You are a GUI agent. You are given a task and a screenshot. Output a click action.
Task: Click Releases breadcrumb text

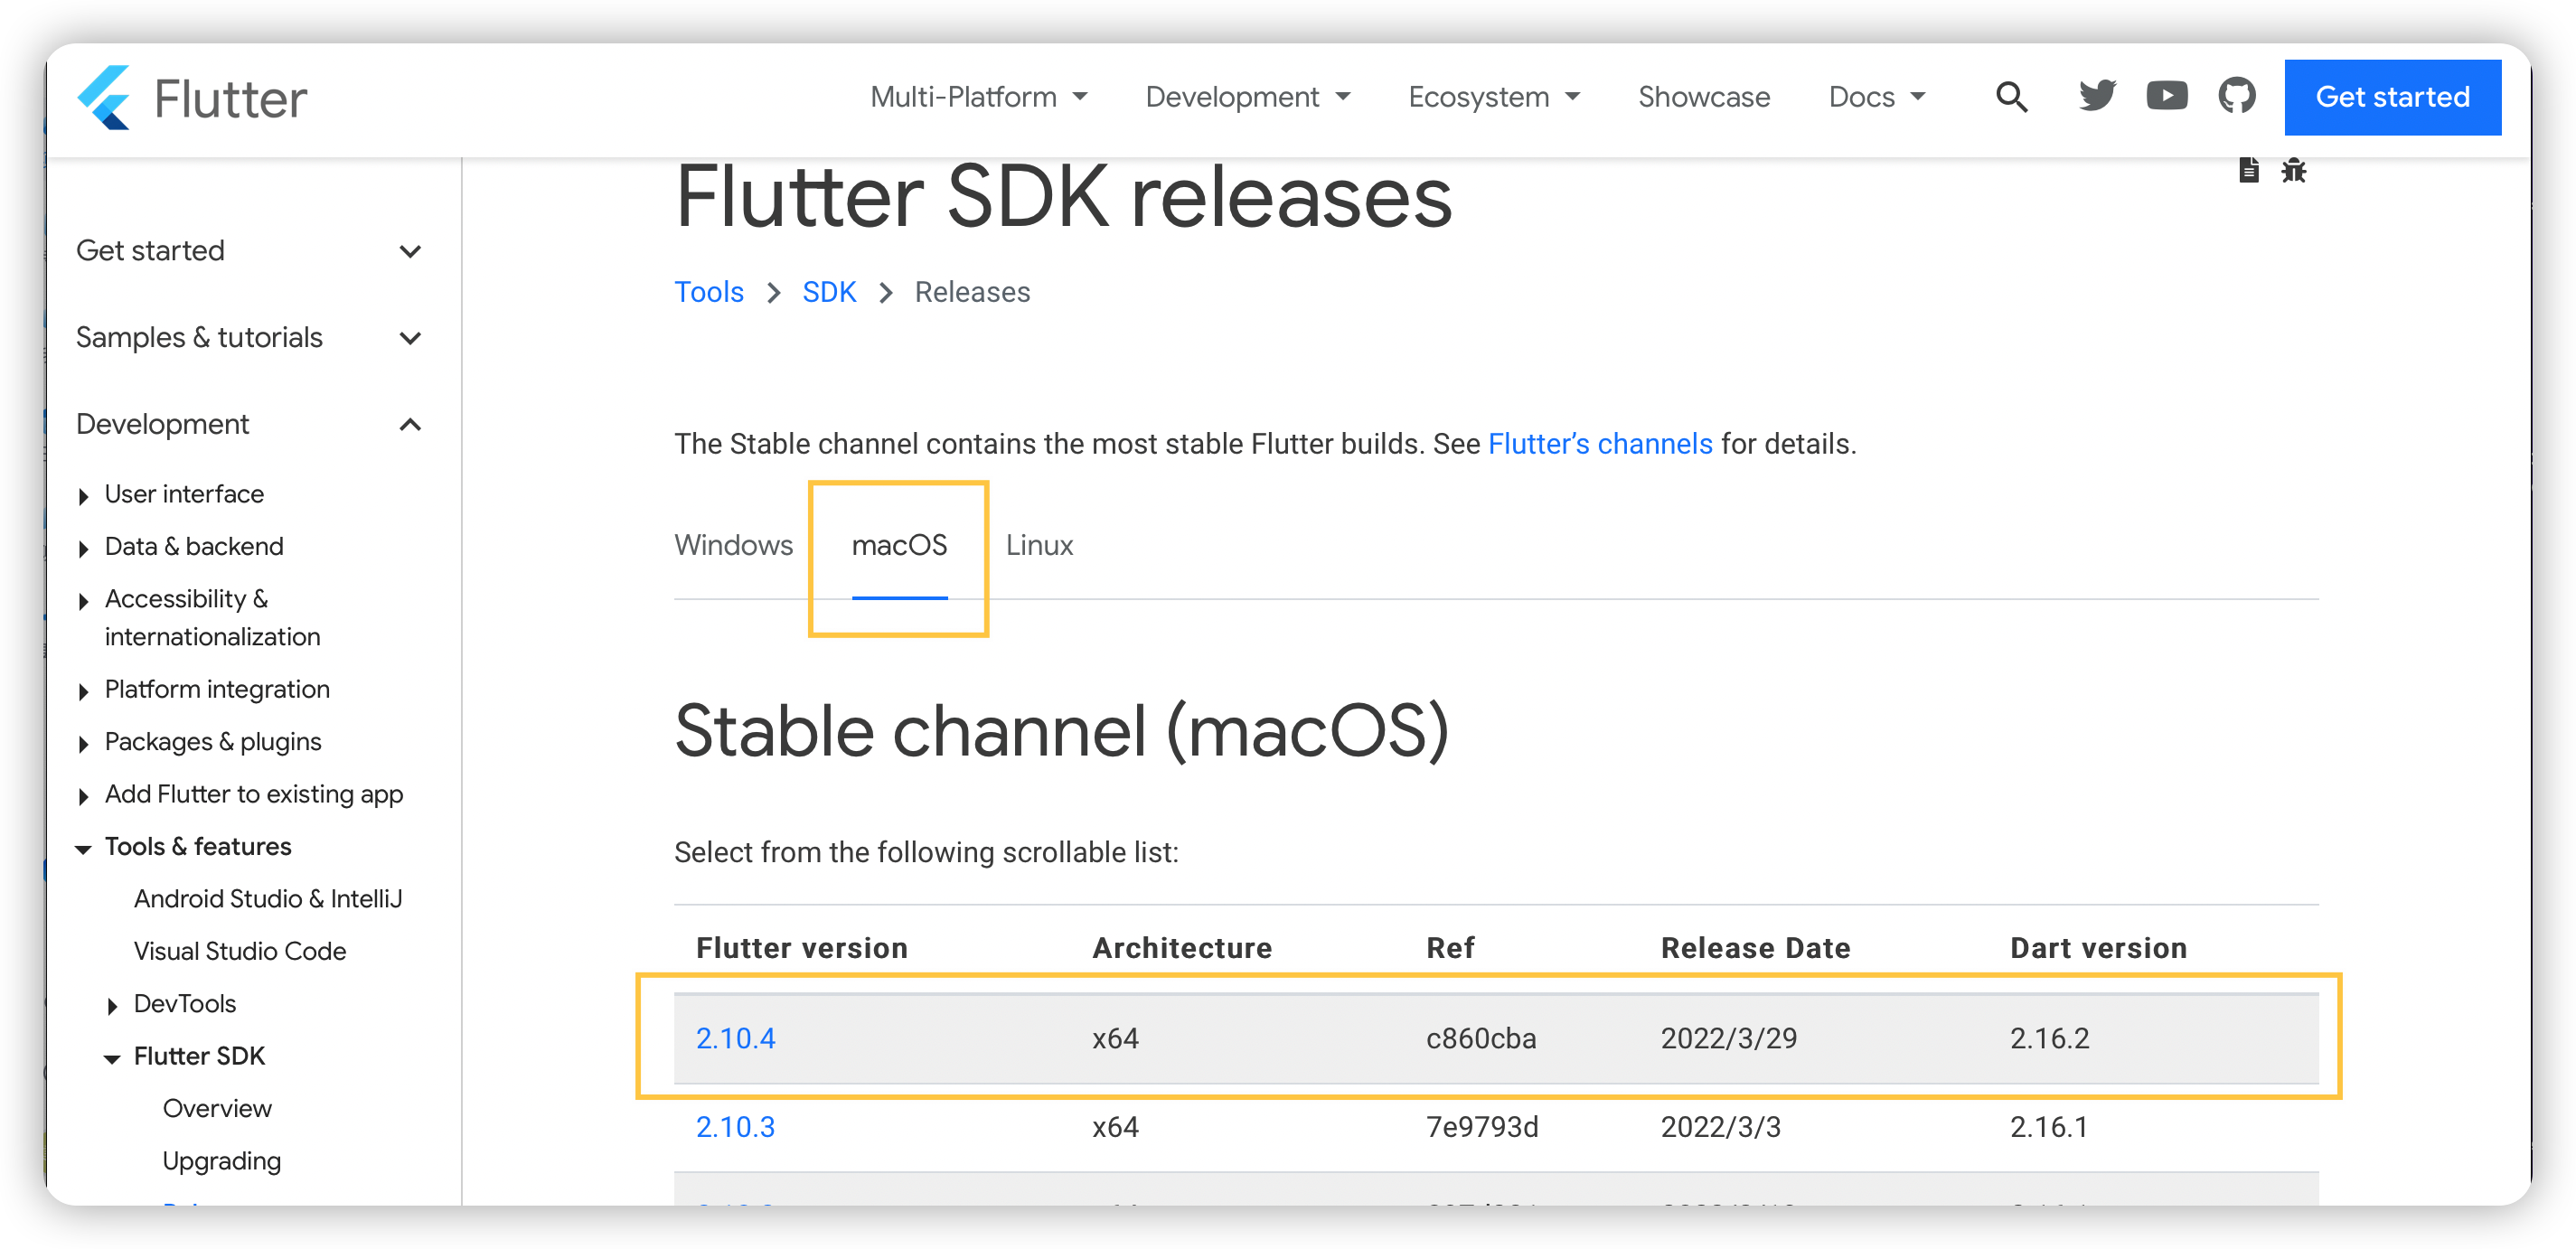click(x=972, y=291)
